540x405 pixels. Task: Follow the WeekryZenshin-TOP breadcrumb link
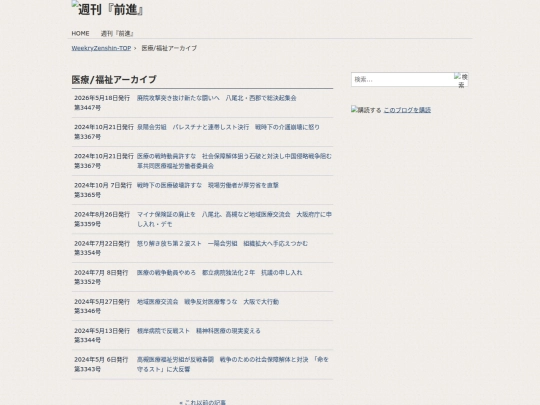(x=101, y=48)
